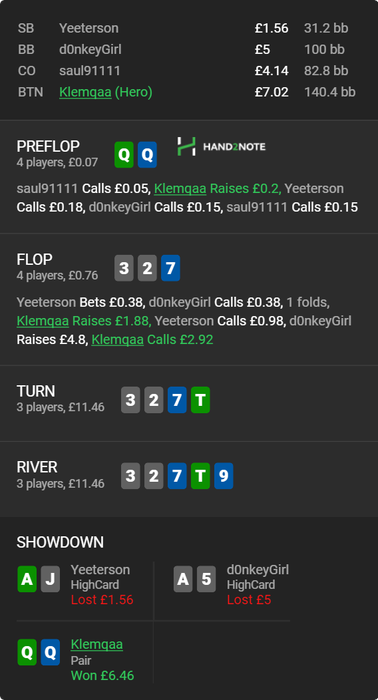The height and width of the screenshot is (700, 378).
Task: Click d0nkeyGirl's 5 card at showdown
Action: click(x=206, y=579)
